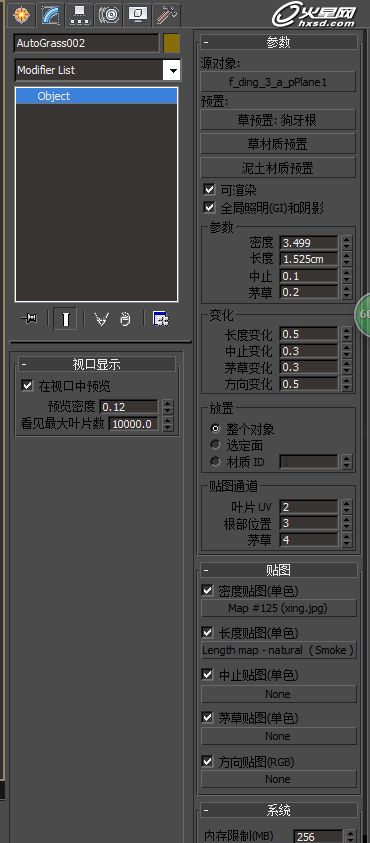370x843 pixels.
Task: Click the Pin Stack icon
Action: (29, 319)
